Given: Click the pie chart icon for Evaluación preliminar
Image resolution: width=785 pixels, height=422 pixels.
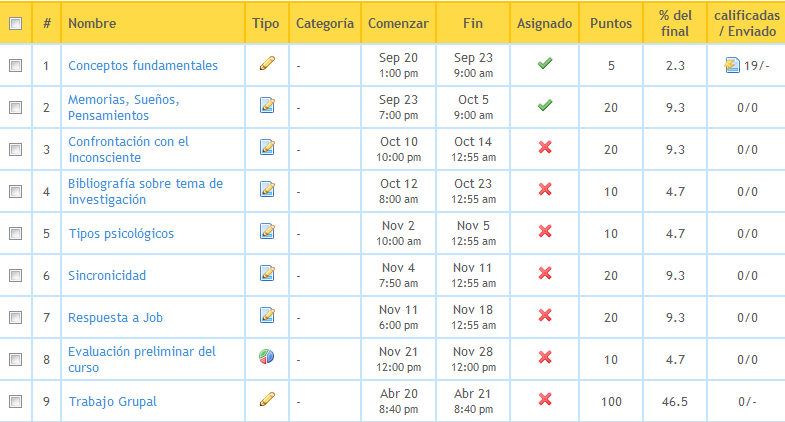Looking at the screenshot, I should [267, 357].
